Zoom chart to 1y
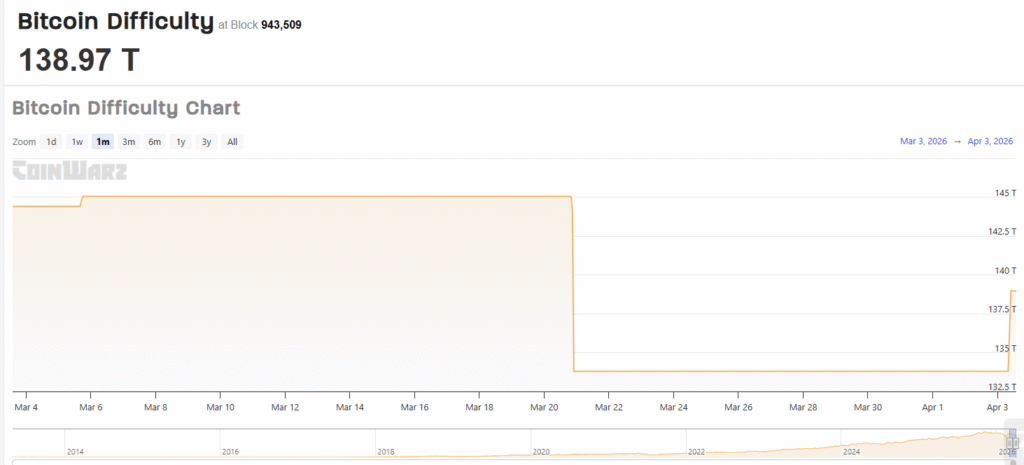The image size is (1024, 465). point(181,142)
